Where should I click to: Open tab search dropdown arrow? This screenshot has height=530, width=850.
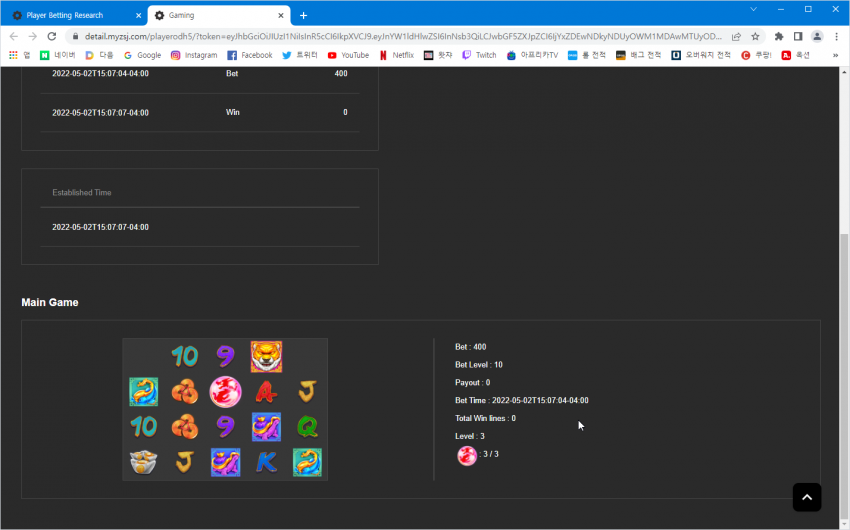pyautogui.click(x=754, y=9)
